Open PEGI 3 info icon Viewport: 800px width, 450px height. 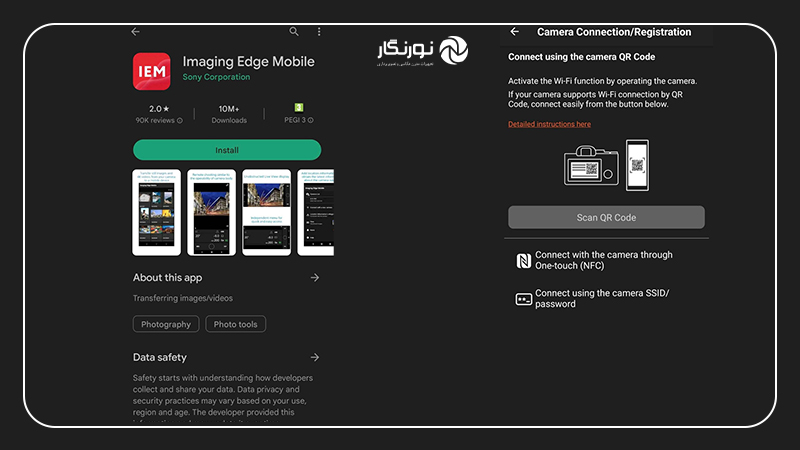pos(311,120)
